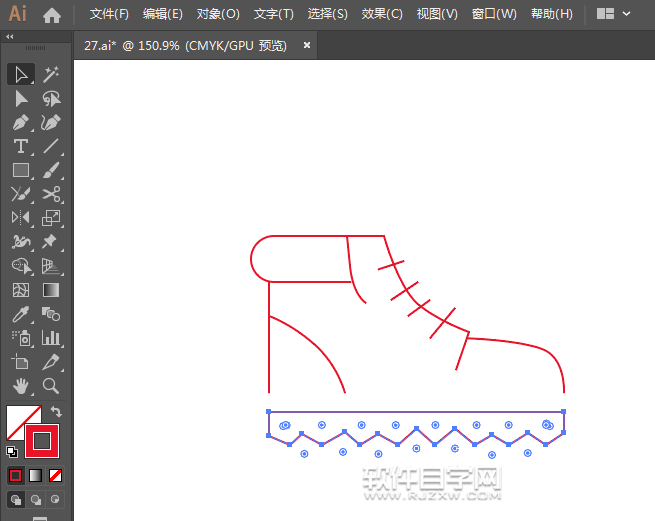The height and width of the screenshot is (521, 655).
Task: Select the Type tool
Action: click(21, 147)
